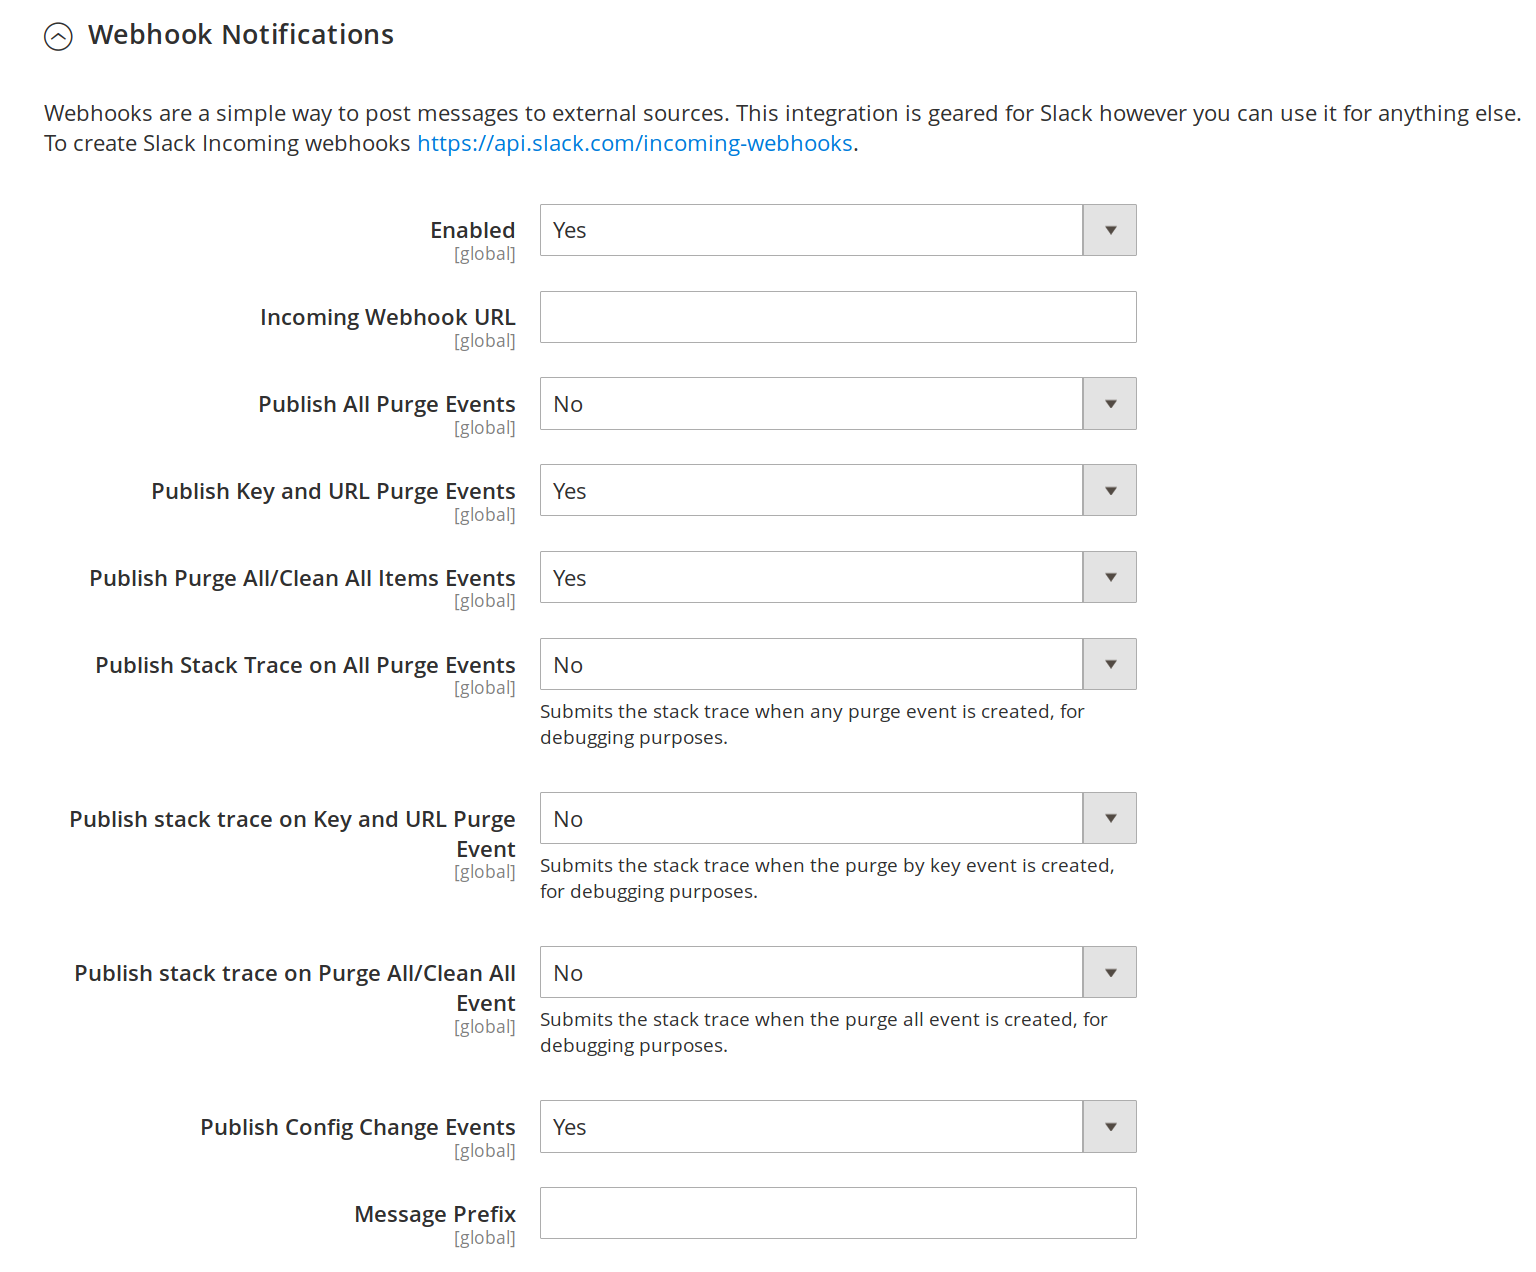The image size is (1536, 1272).
Task: Click the Enabled dropdown arrow icon
Action: coord(1109,229)
